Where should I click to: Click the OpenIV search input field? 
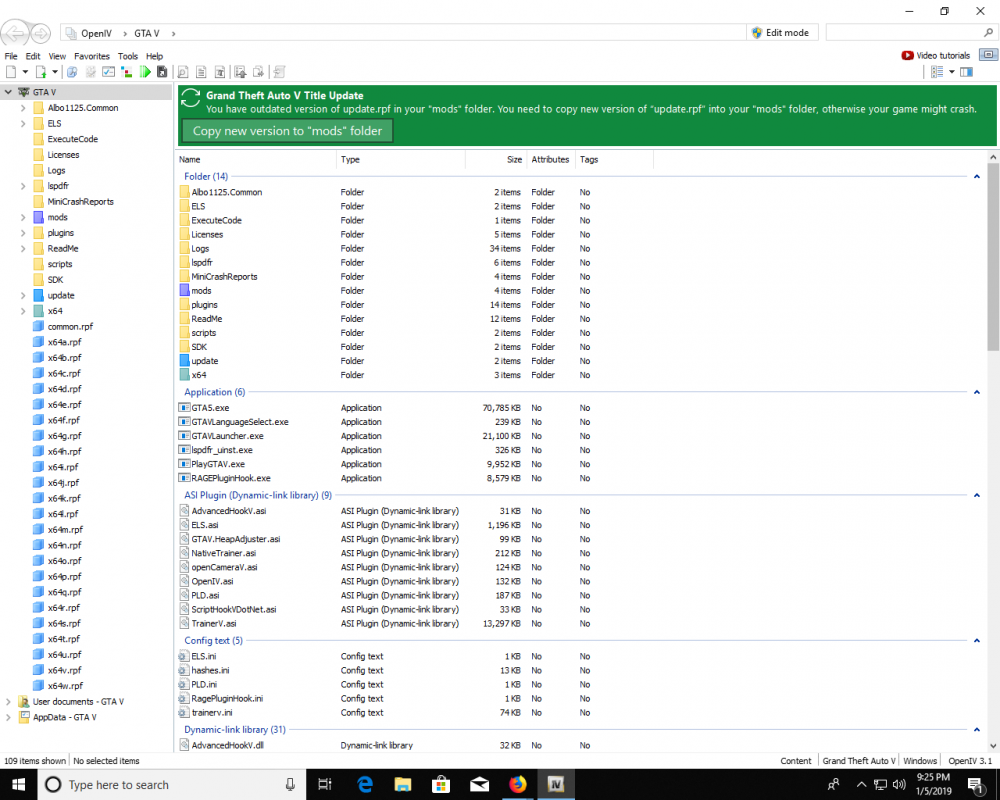tap(900, 33)
